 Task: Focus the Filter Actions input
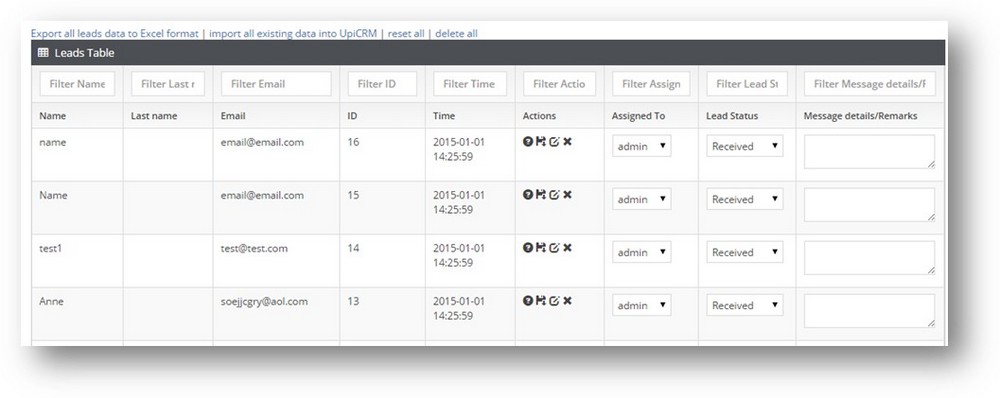(x=559, y=84)
